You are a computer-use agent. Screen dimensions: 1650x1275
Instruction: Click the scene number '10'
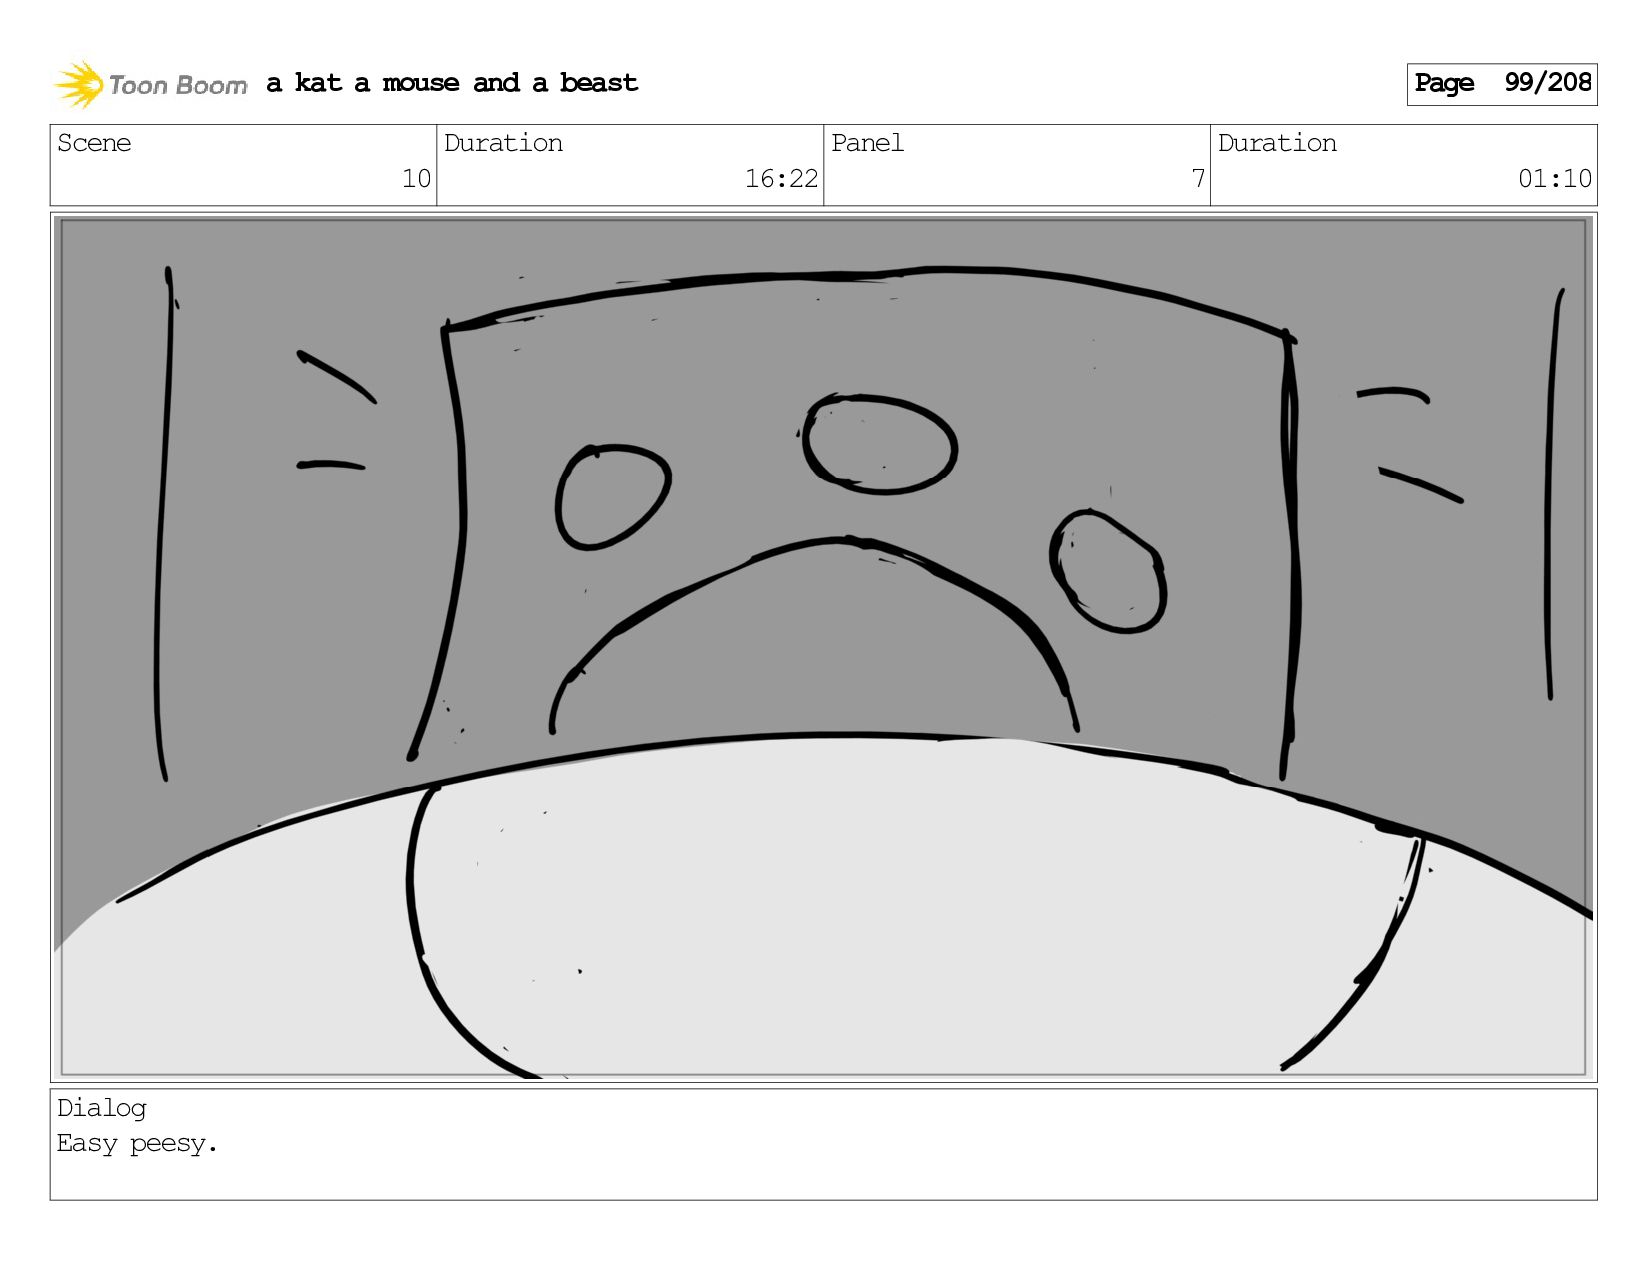pos(416,179)
